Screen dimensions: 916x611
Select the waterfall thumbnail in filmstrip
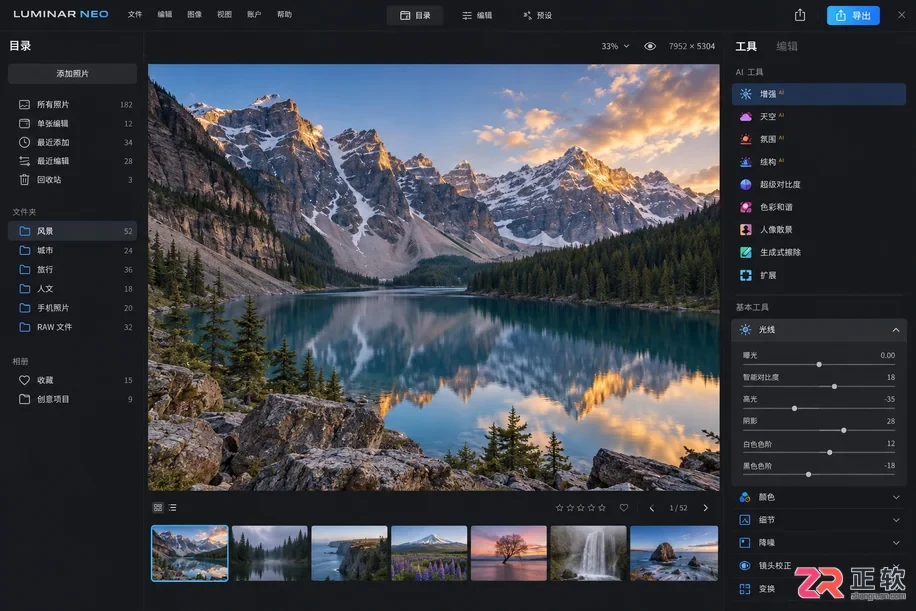click(x=588, y=553)
